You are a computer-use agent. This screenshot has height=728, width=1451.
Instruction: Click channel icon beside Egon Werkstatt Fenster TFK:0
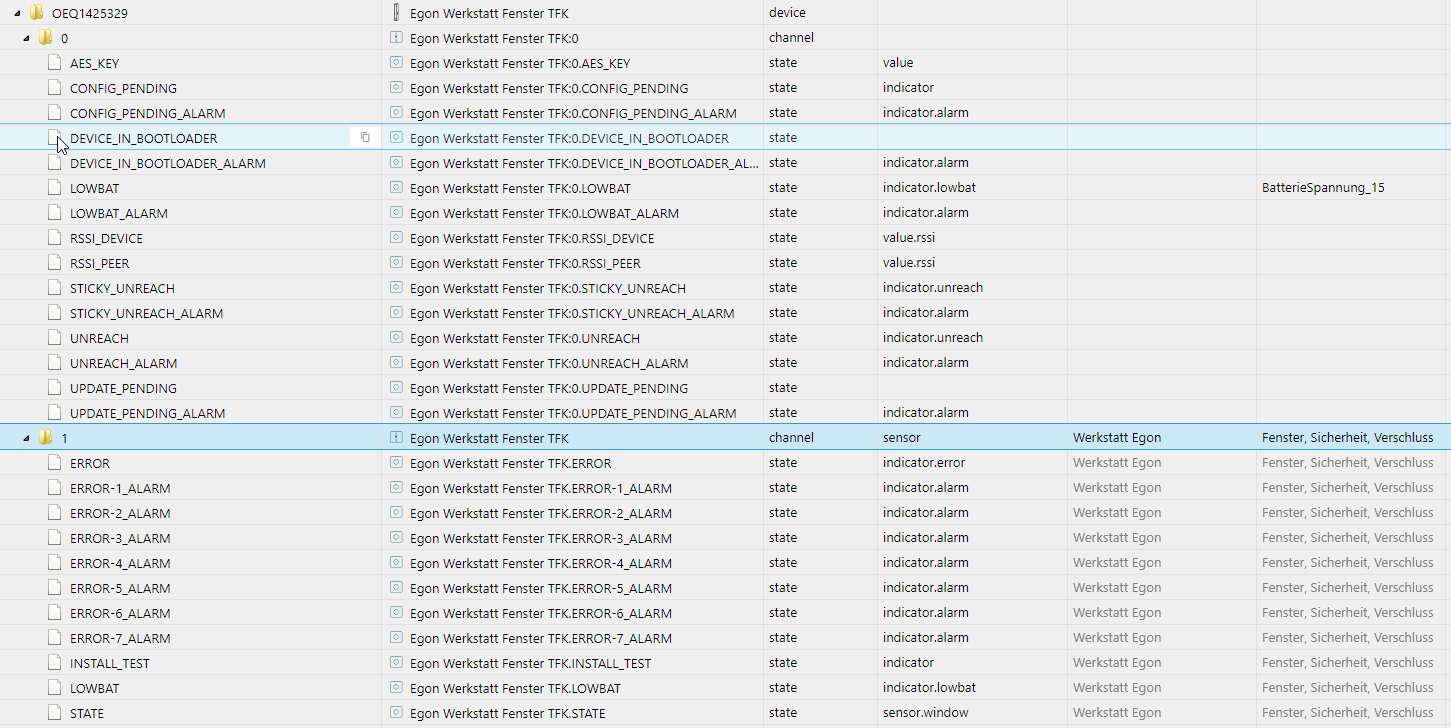pos(396,38)
